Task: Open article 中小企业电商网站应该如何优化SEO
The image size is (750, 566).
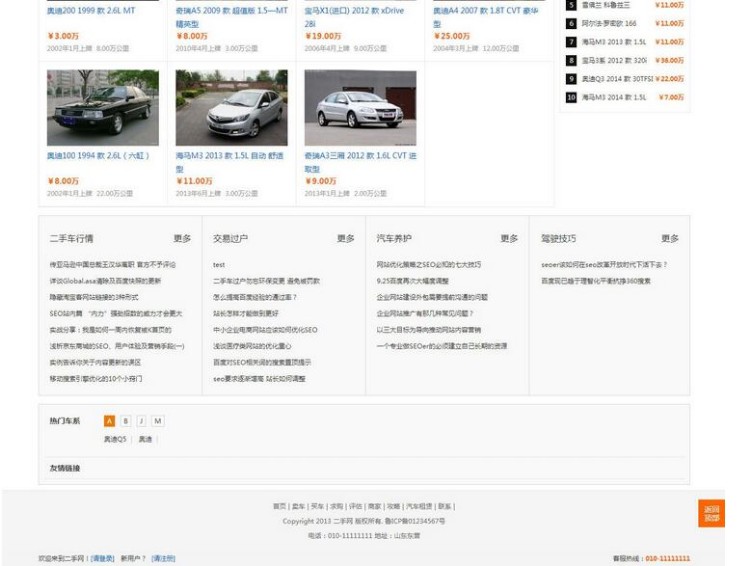Action: click(x=265, y=330)
